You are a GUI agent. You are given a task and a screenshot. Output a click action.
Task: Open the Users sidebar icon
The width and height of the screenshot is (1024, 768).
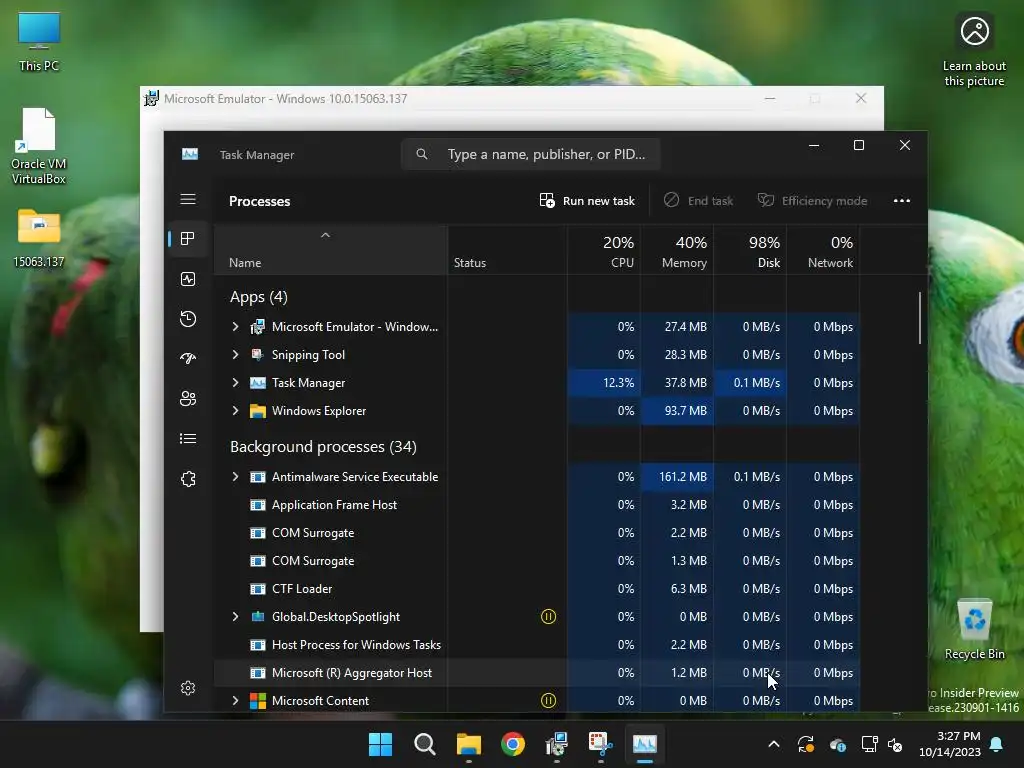pyautogui.click(x=188, y=398)
